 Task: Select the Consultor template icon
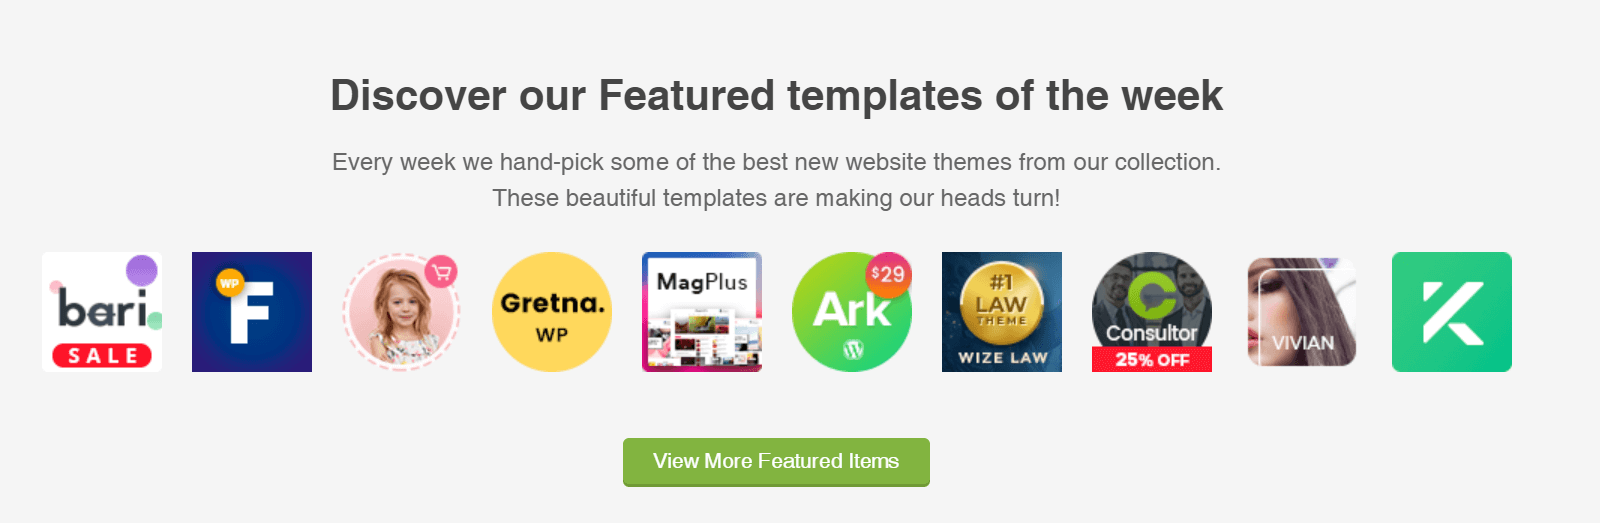pyautogui.click(x=1152, y=312)
